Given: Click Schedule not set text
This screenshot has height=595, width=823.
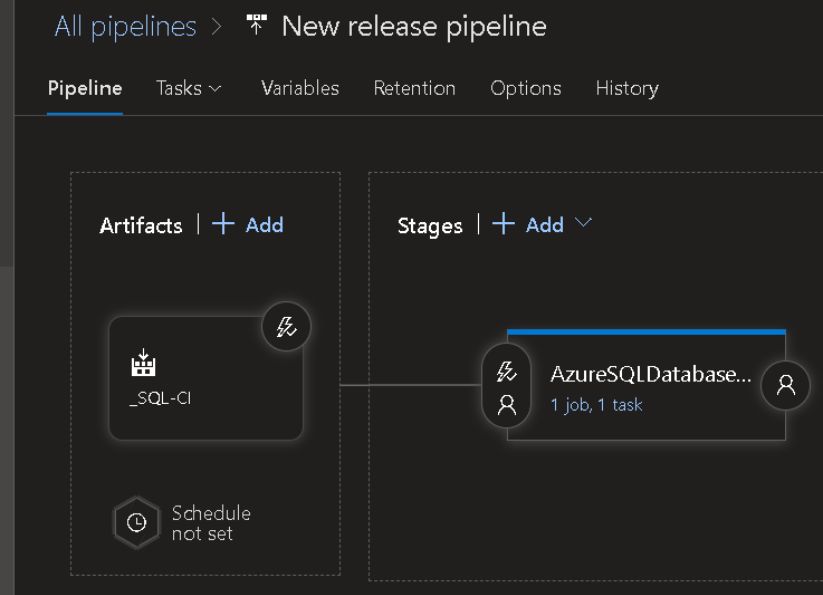Looking at the screenshot, I should (211, 523).
